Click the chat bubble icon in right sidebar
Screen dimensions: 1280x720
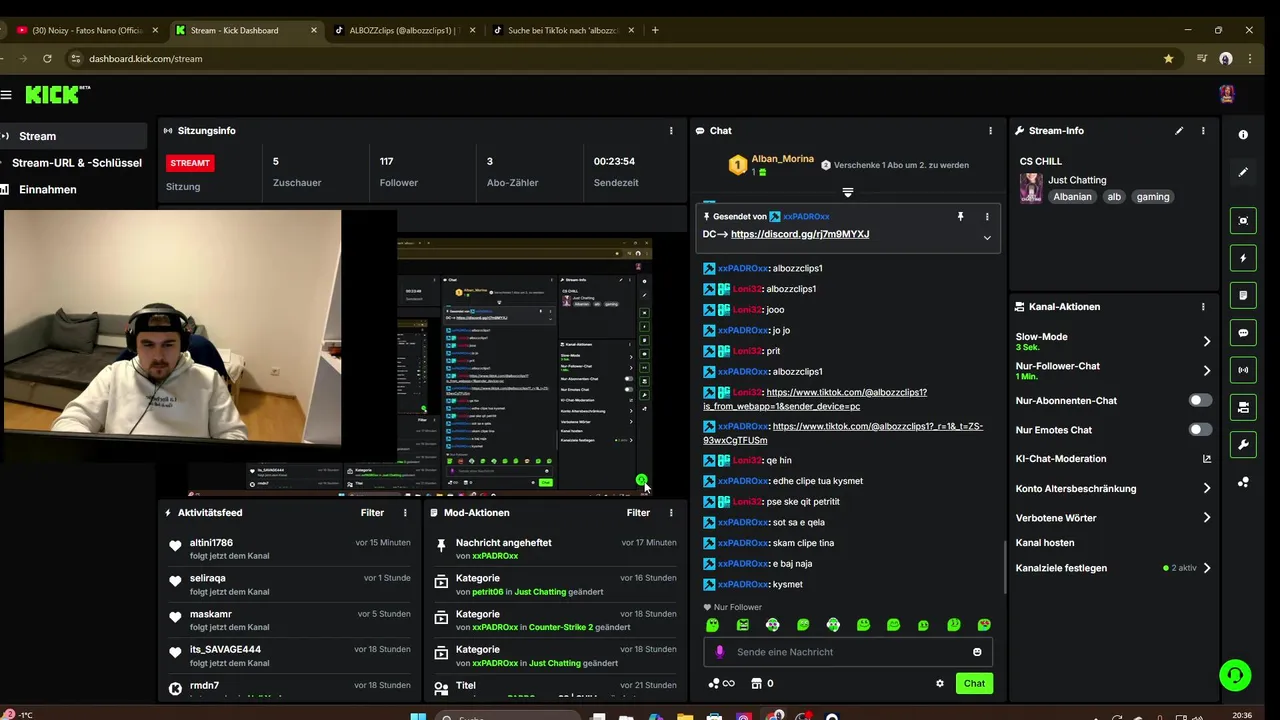[1243, 333]
